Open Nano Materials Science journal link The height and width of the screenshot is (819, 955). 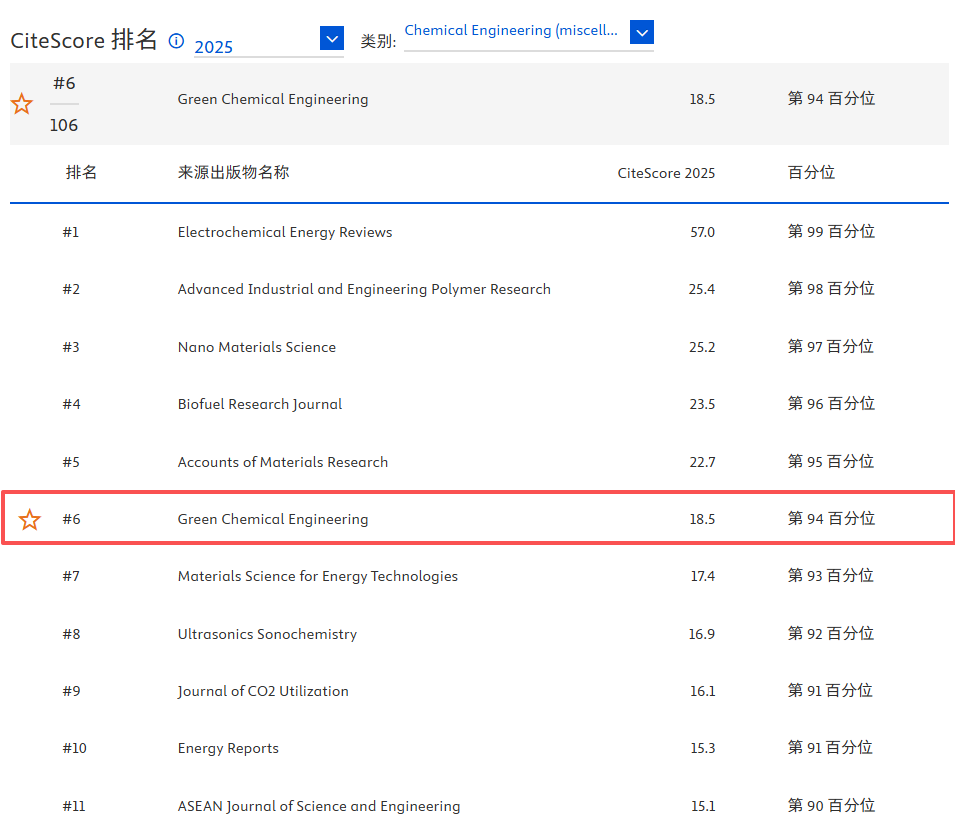tap(257, 347)
